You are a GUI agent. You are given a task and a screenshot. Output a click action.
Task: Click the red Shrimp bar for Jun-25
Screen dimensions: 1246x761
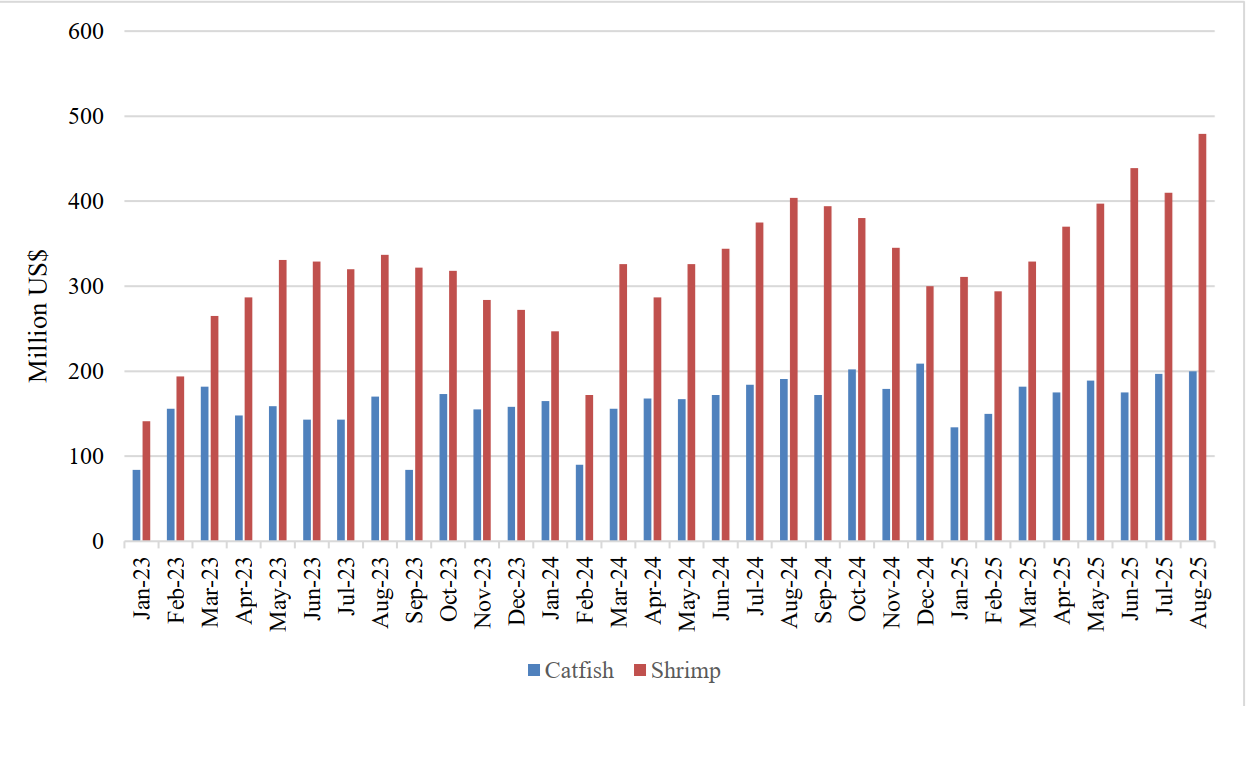point(1134,355)
